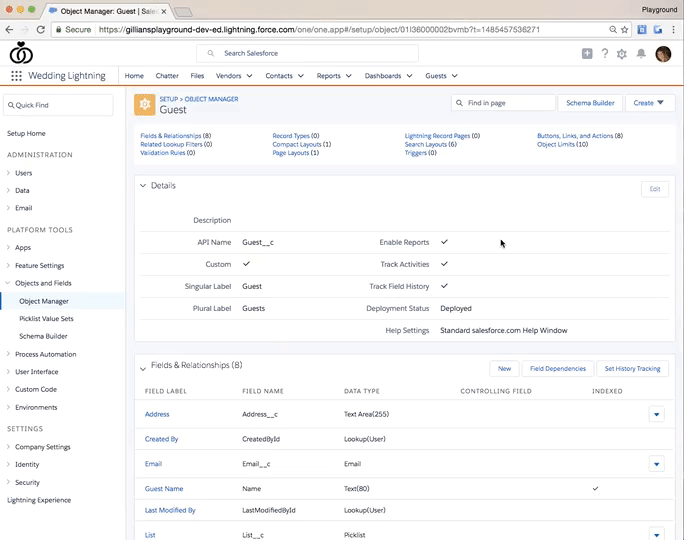Open the Chrome three-dot menu
Screen dimensions: 684x540
[674, 30]
